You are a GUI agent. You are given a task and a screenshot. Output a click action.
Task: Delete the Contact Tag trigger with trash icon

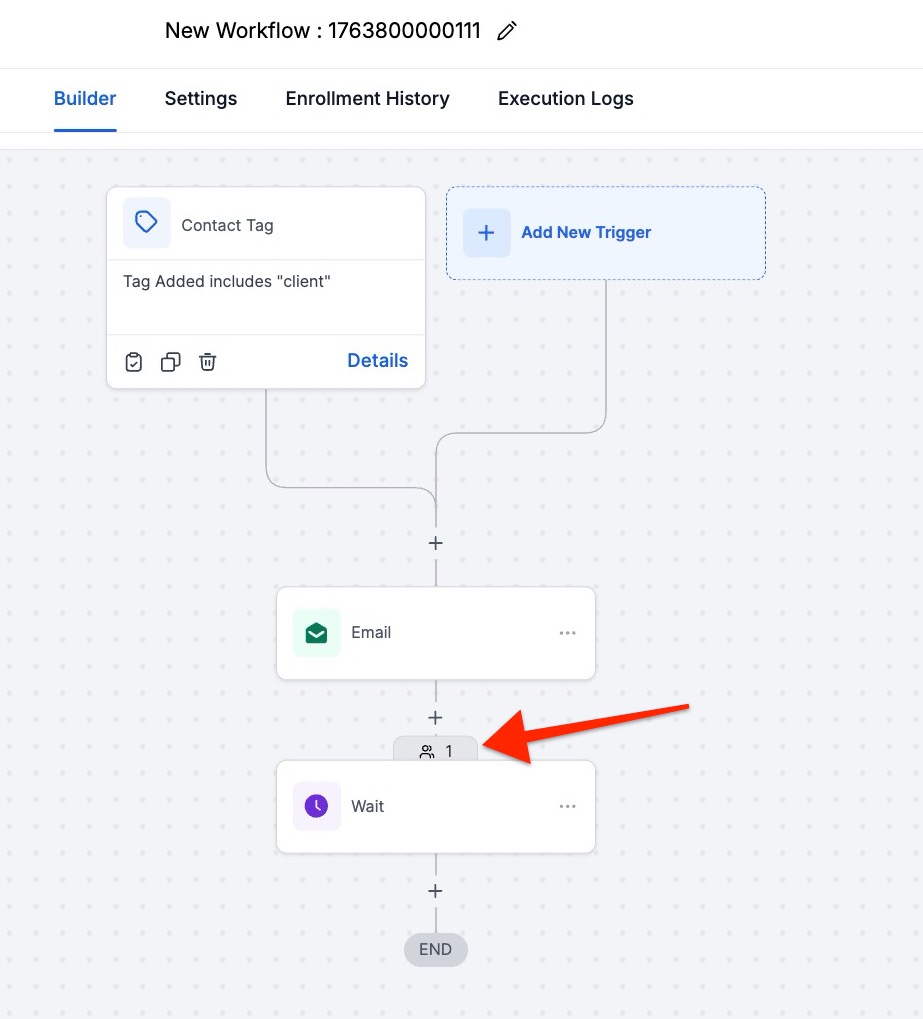coord(207,362)
